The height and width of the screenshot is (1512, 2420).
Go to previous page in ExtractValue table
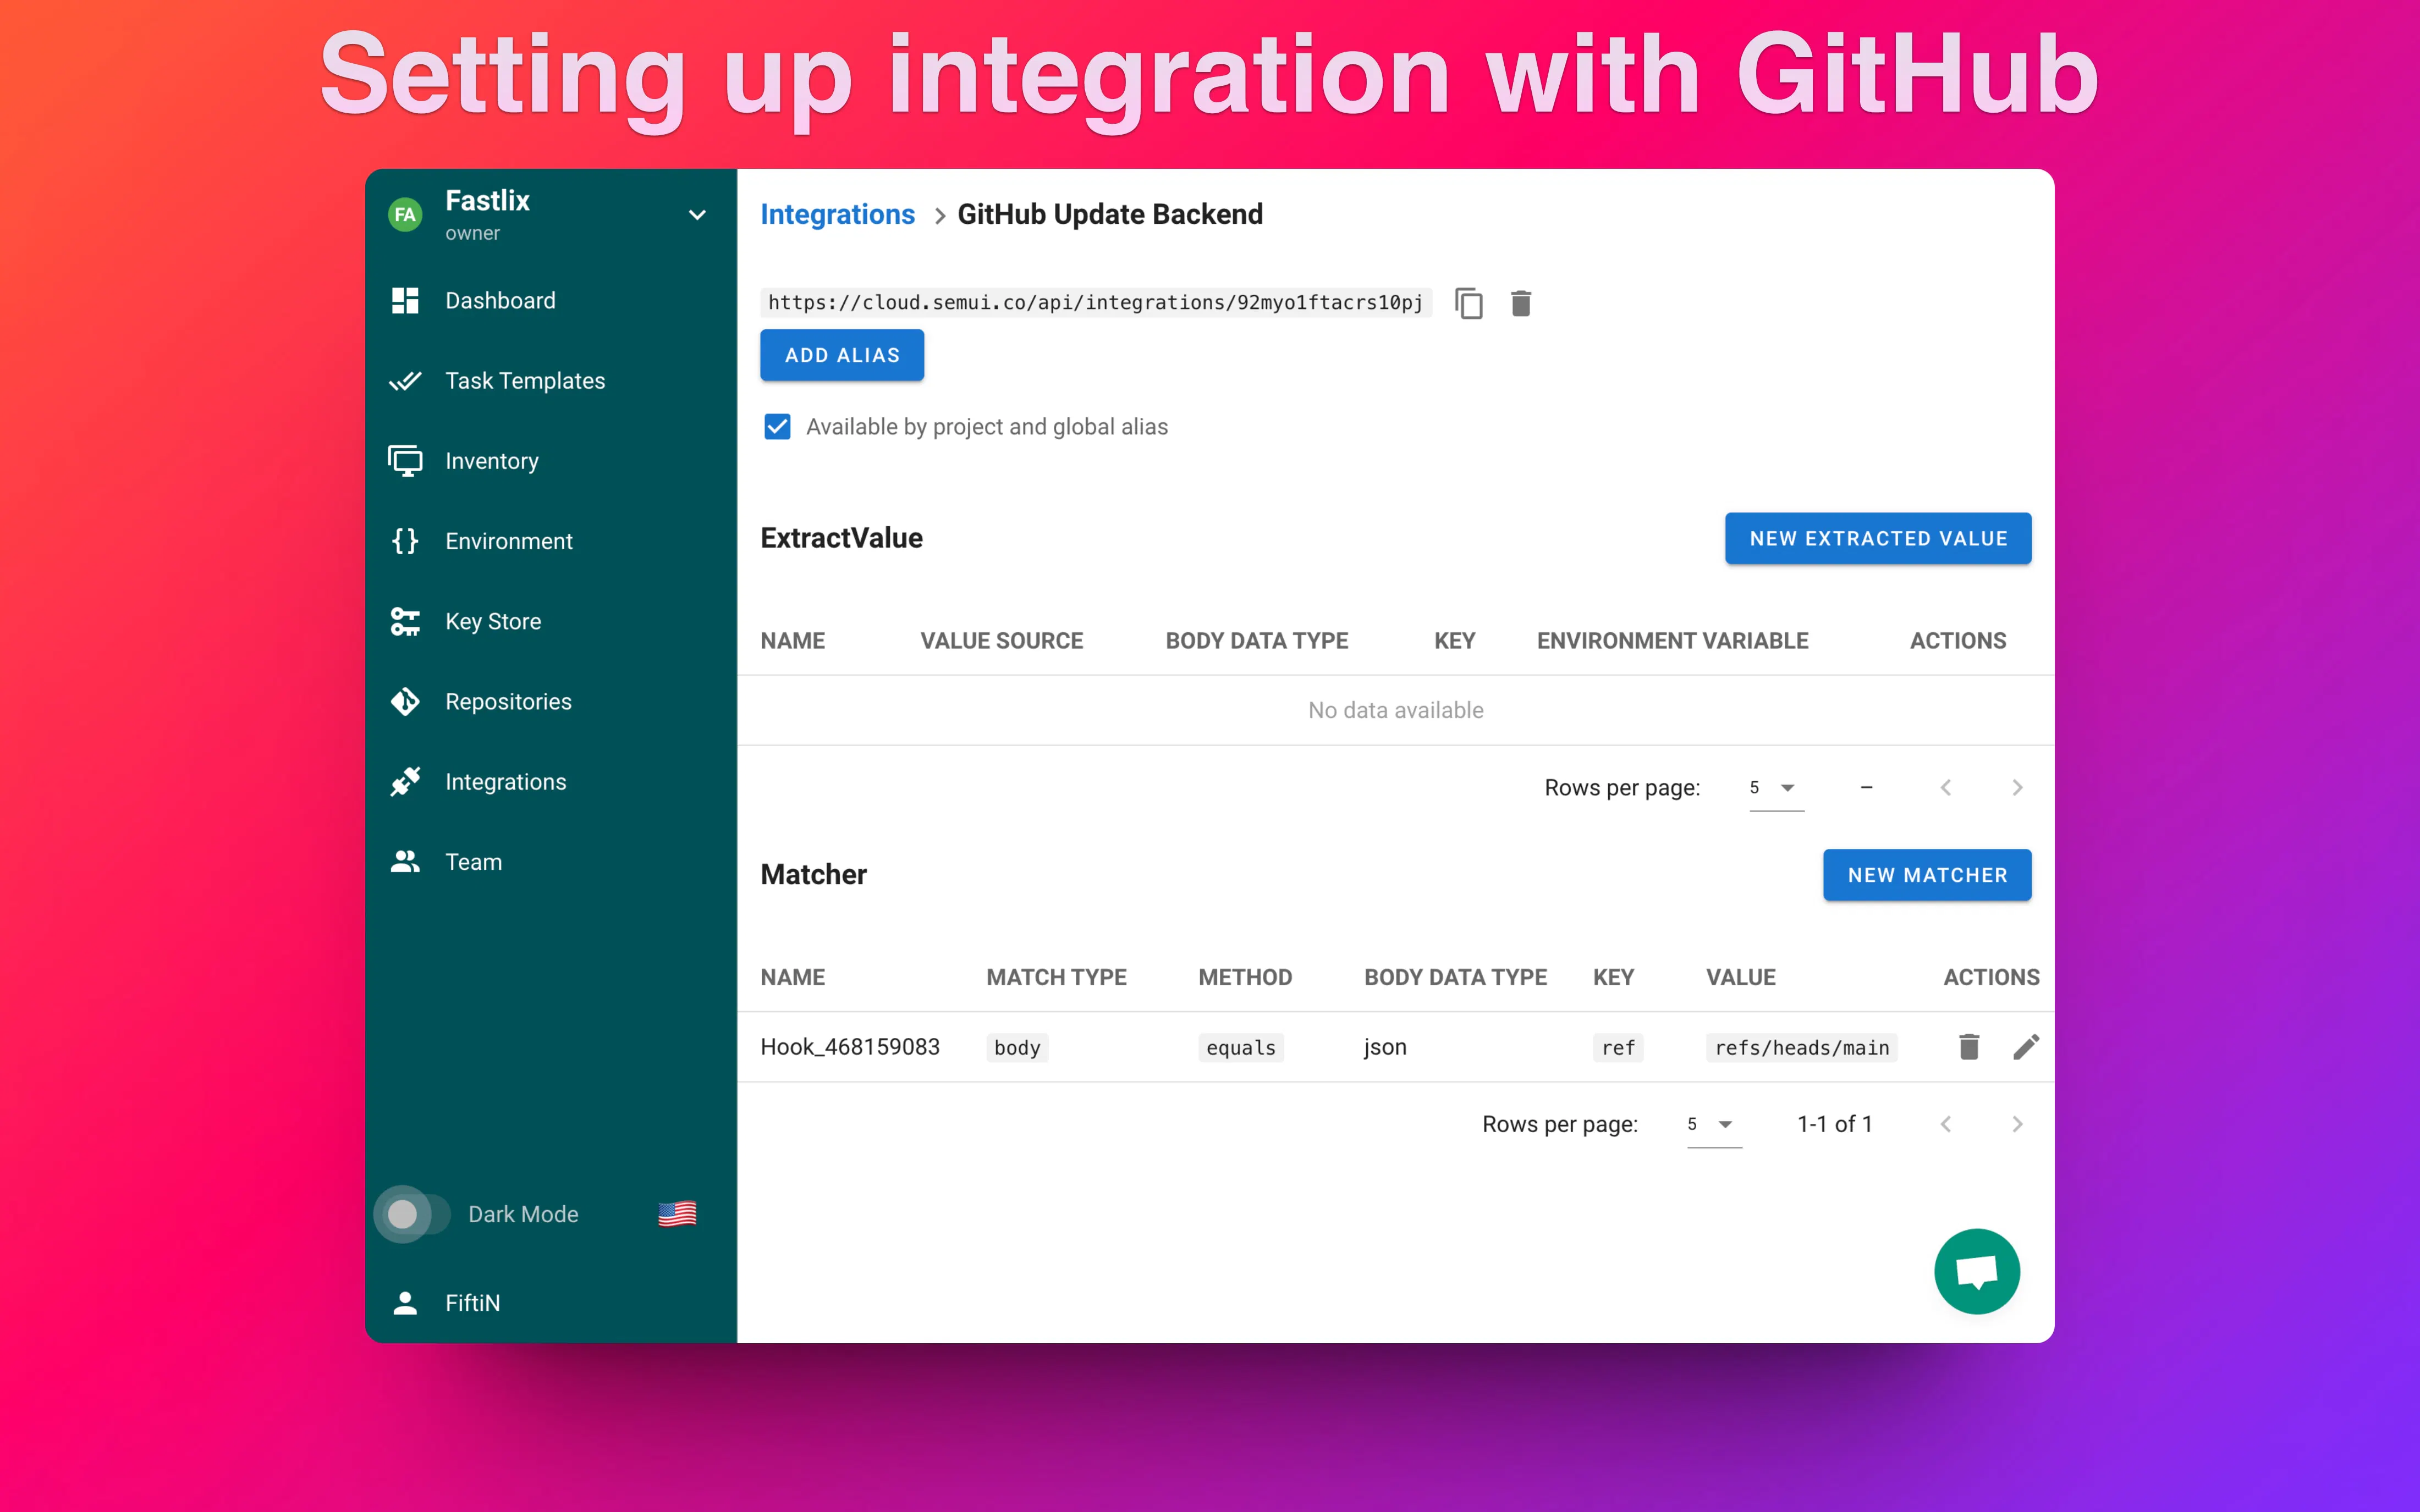pos(1946,788)
